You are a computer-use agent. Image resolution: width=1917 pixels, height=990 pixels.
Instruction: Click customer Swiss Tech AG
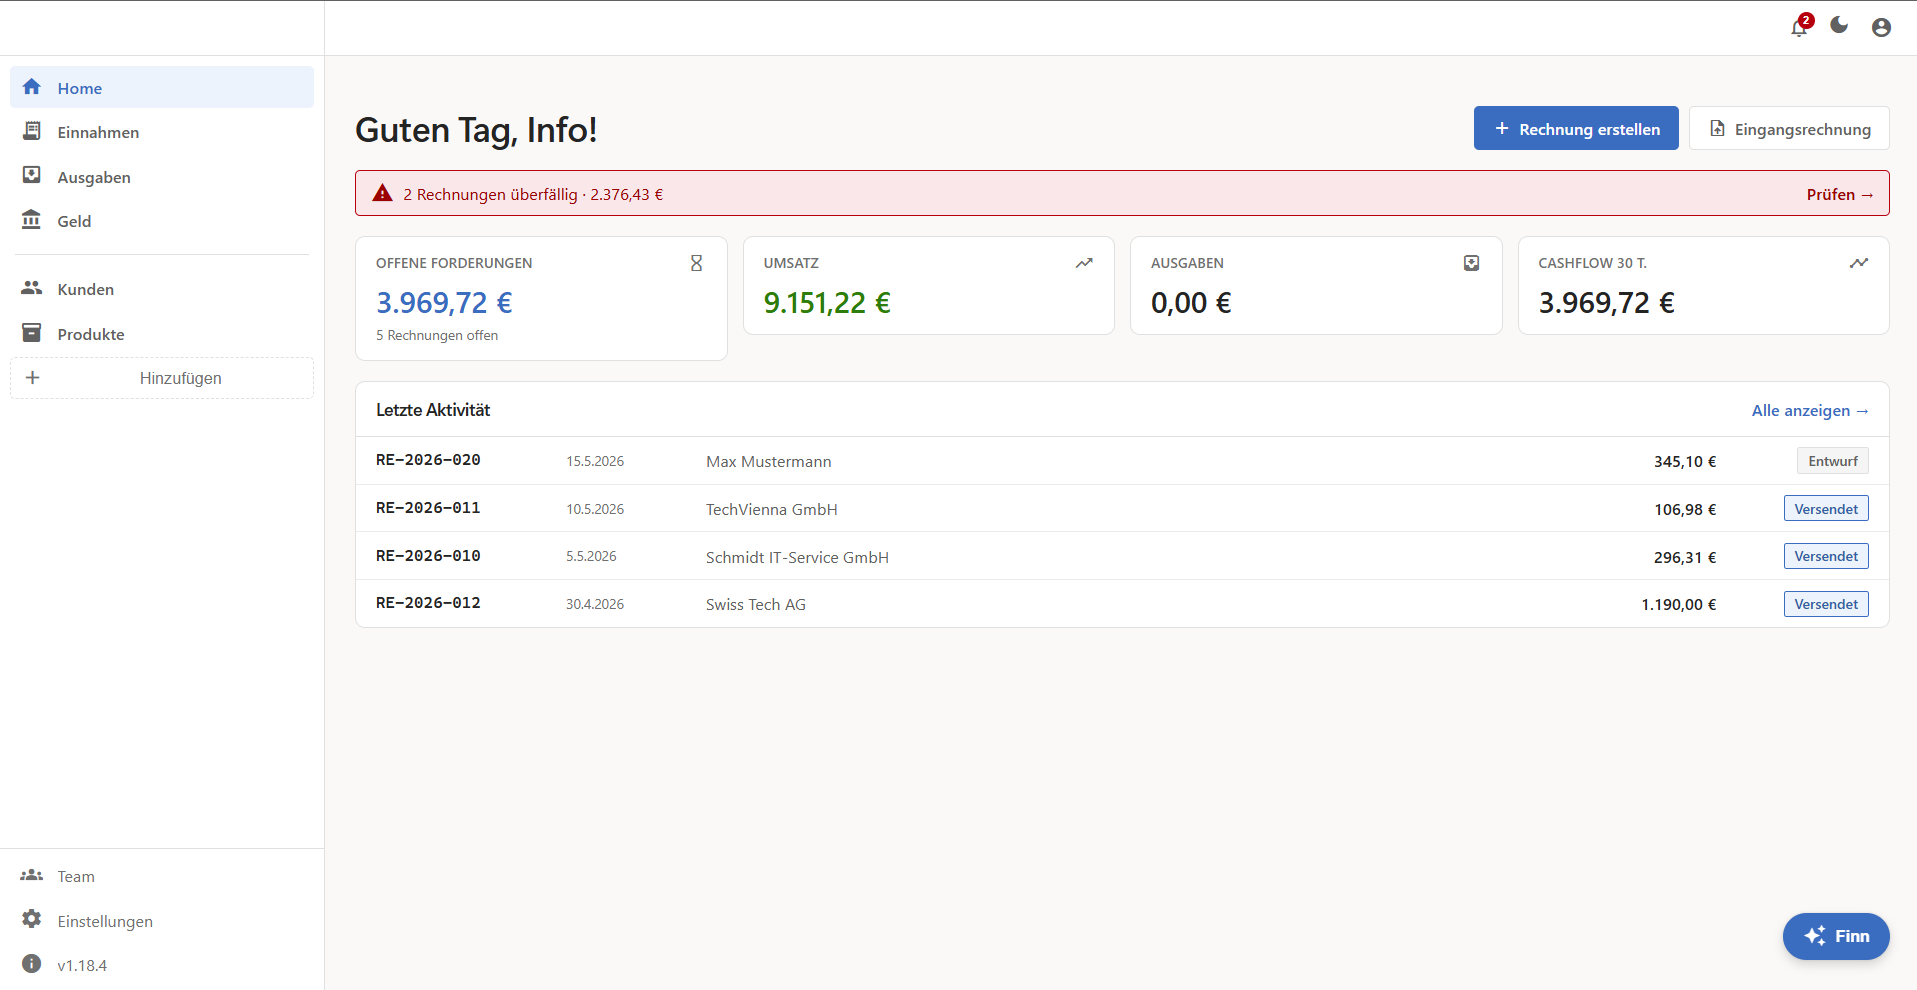point(755,604)
